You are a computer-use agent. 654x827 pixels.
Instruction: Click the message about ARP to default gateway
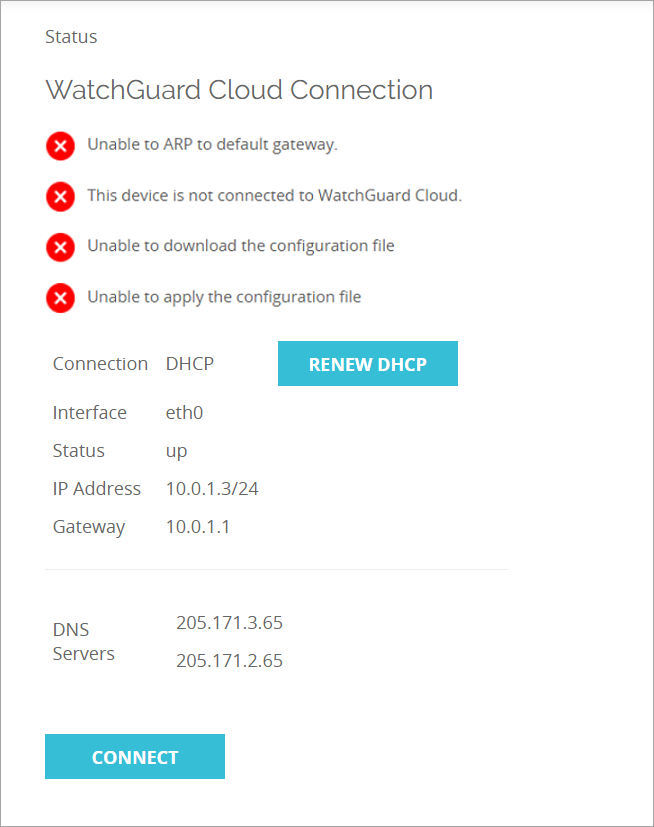212,144
